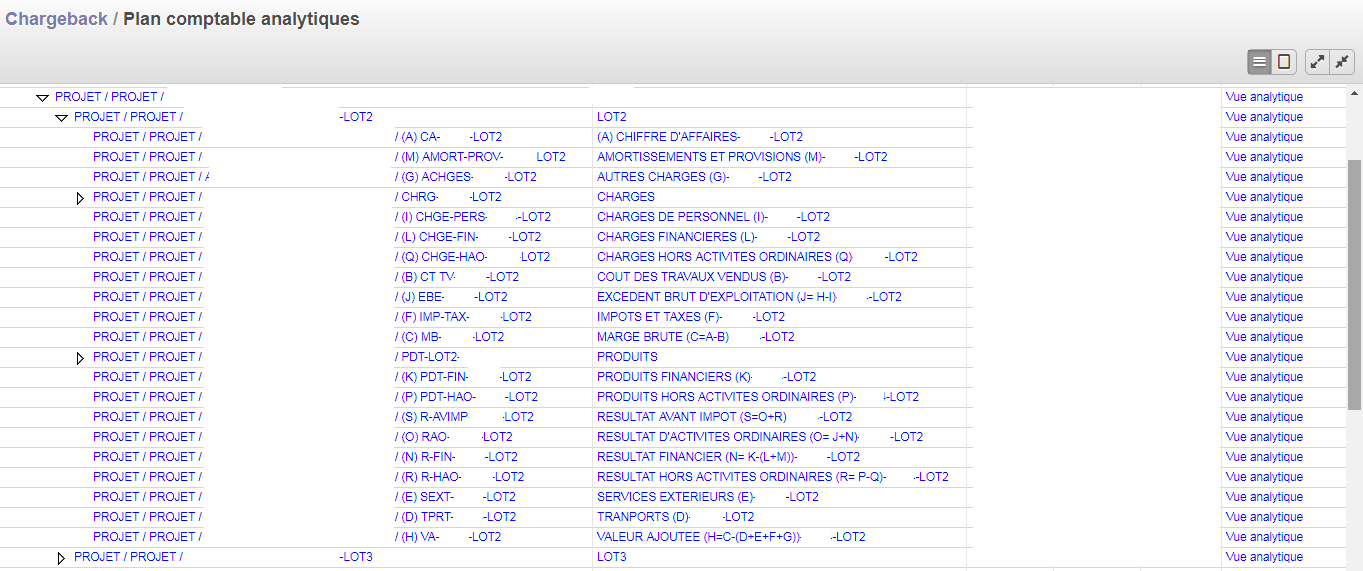Expand the LOT3 tree node
Viewport: 1363px width, 571px height.
click(x=61, y=558)
